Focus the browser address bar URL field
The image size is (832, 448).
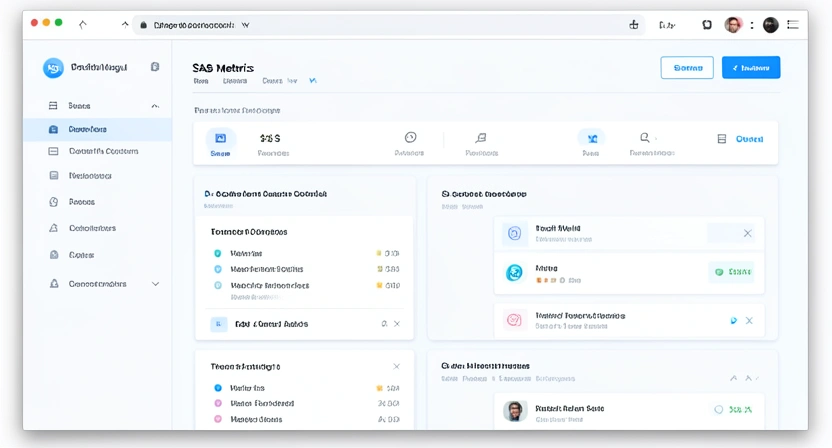388,25
